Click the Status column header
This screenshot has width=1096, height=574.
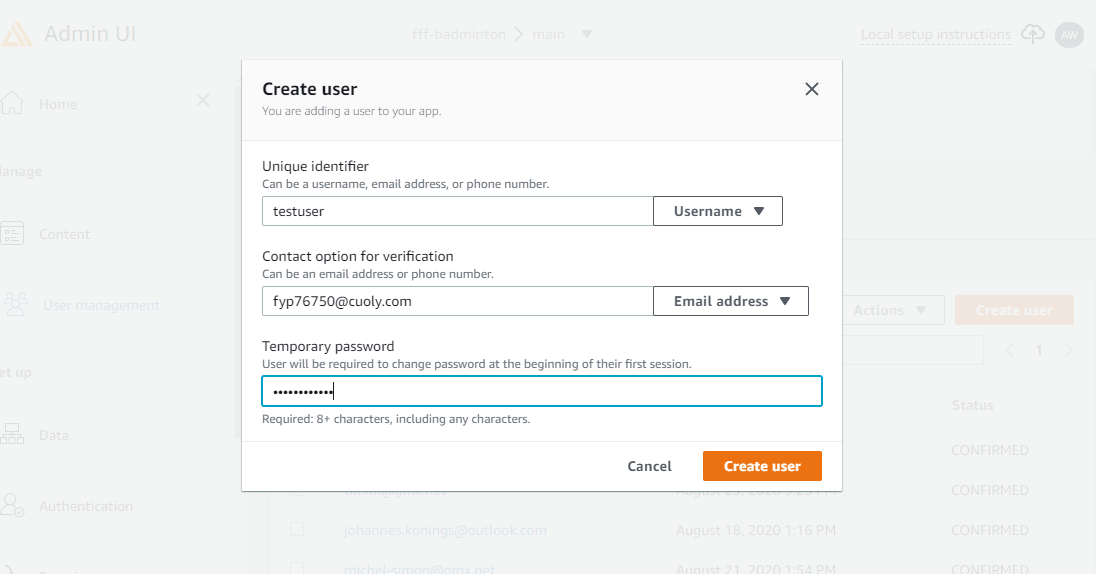pyautogui.click(x=972, y=406)
